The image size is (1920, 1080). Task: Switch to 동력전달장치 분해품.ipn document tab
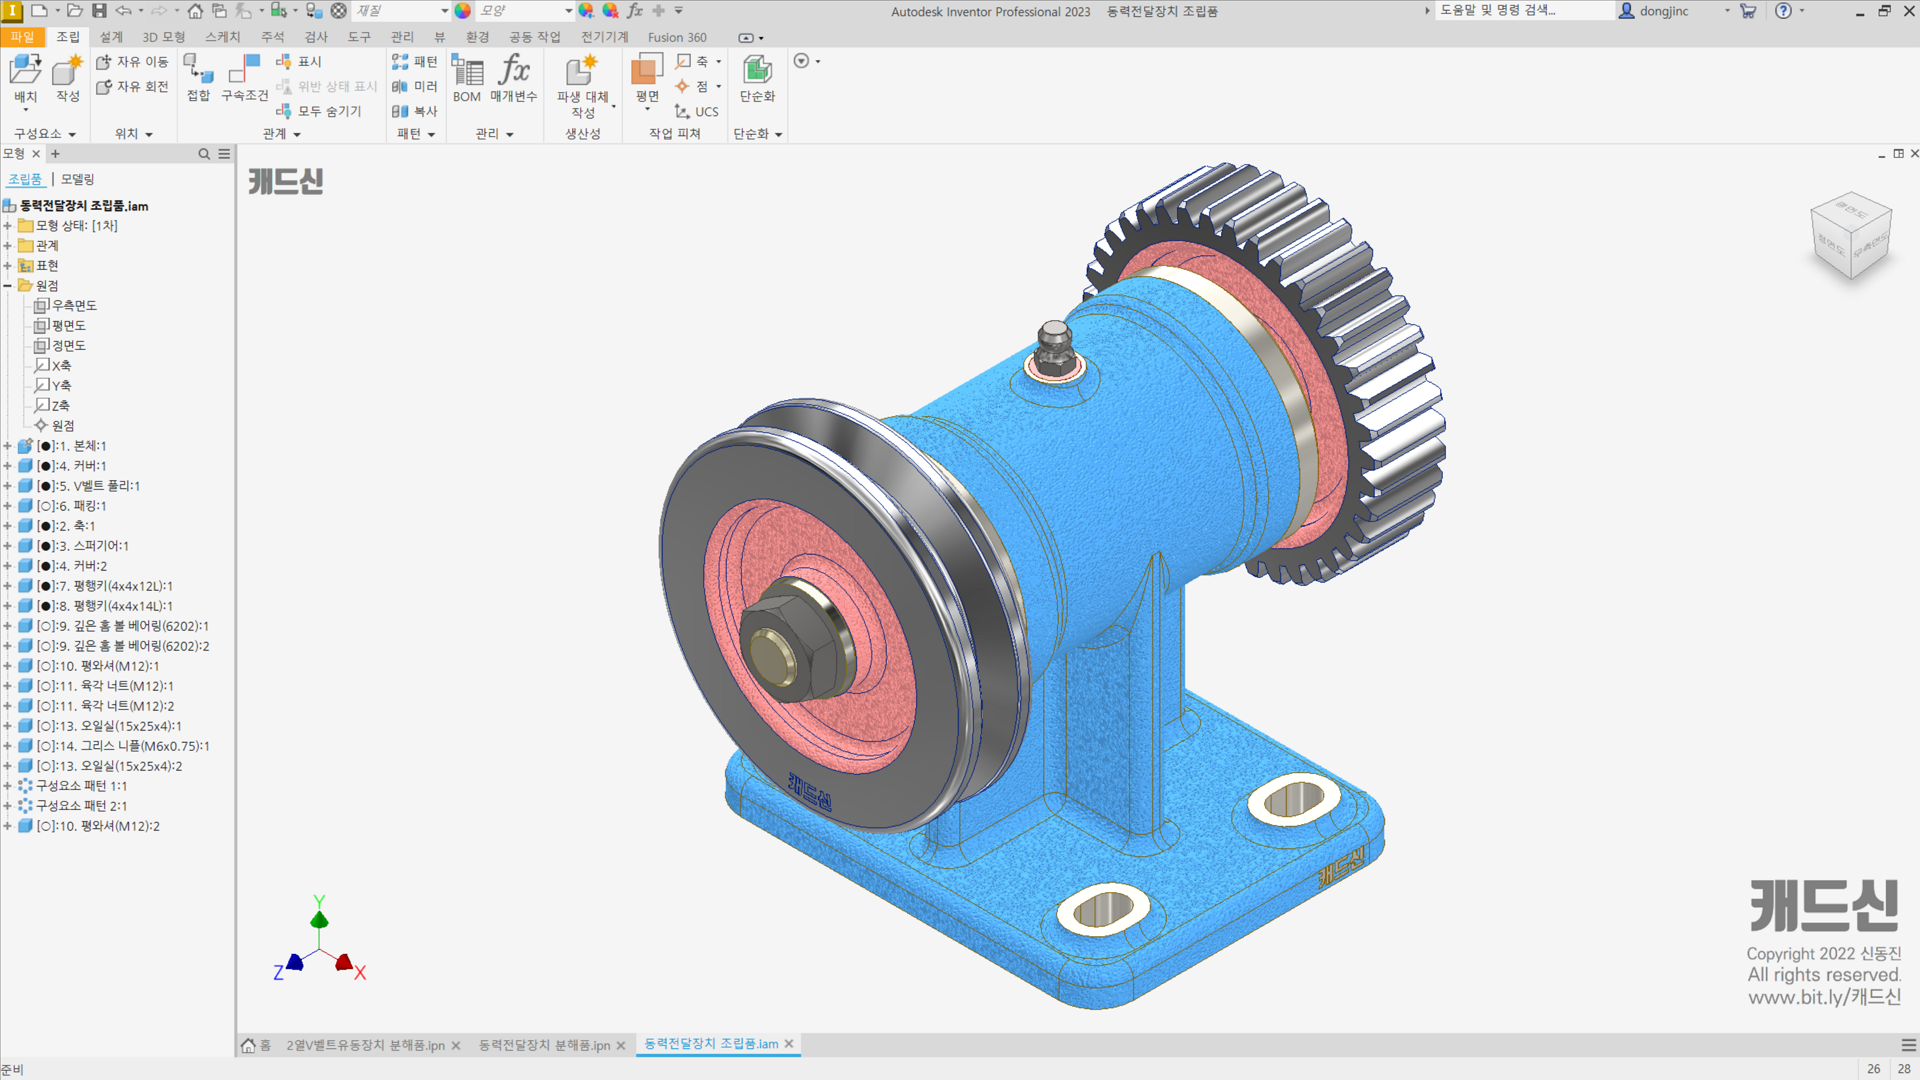pos(544,1045)
